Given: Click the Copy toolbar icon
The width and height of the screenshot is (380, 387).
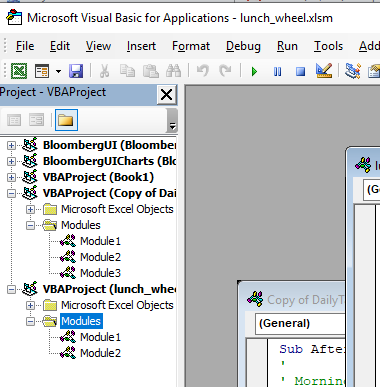Looking at the screenshot, I should (127, 71).
